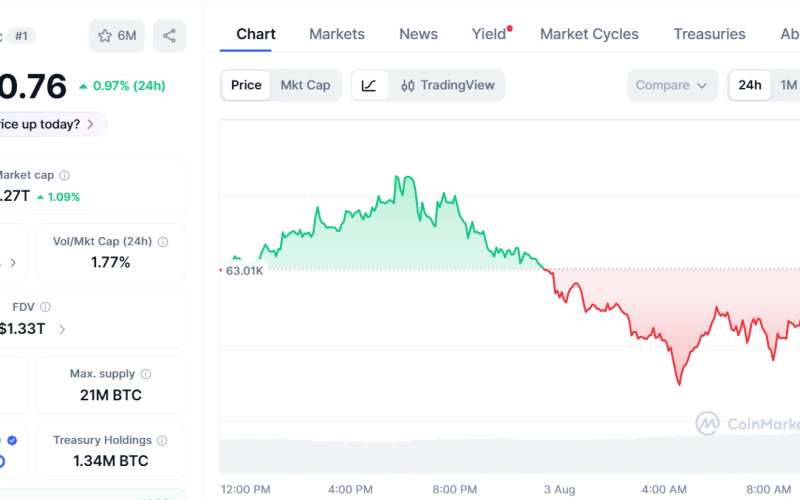Switch to the line chart icon

pyautogui.click(x=369, y=85)
